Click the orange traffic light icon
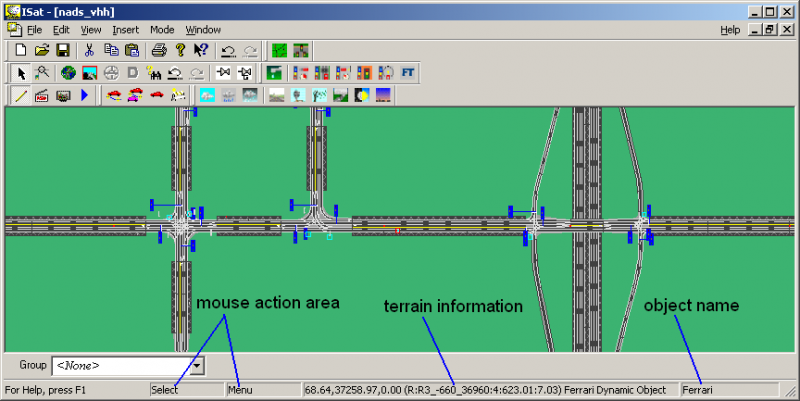Screen dimensions: 800x401 pyautogui.click(x=364, y=73)
